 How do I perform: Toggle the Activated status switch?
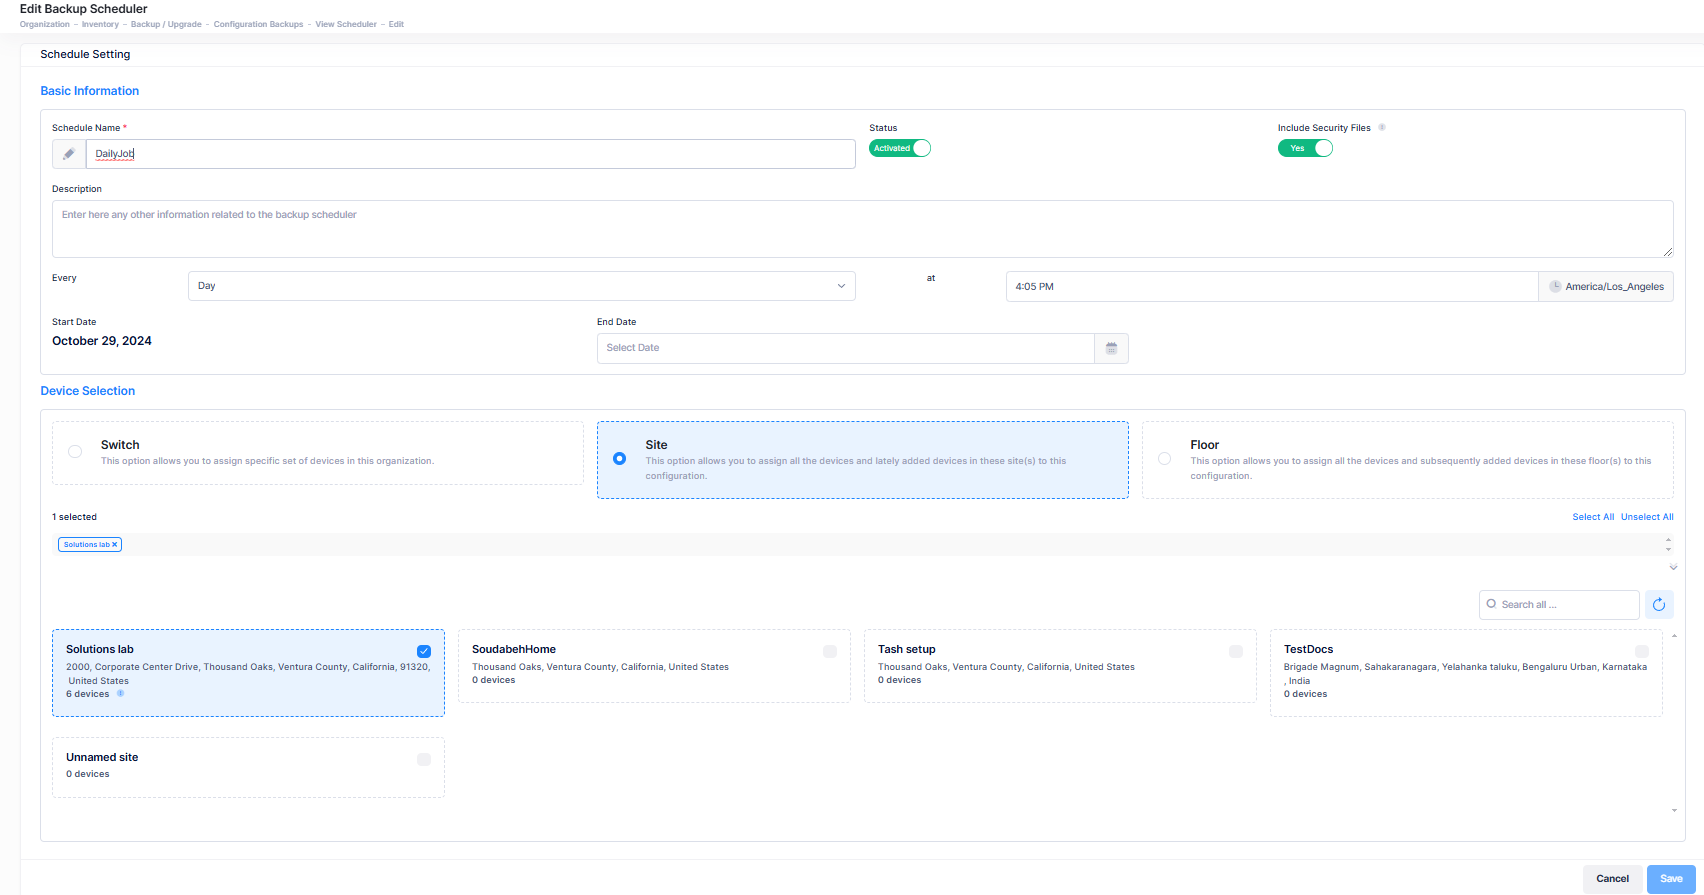pyautogui.click(x=899, y=148)
